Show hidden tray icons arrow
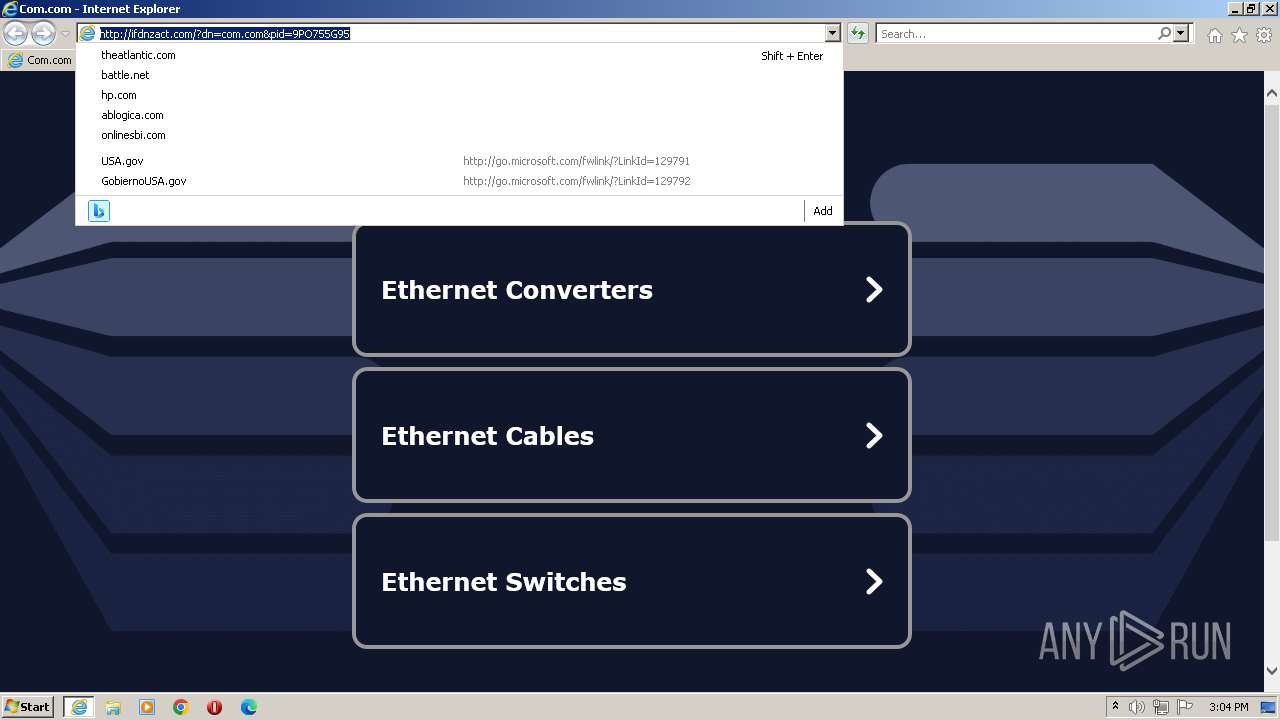 pos(1115,707)
